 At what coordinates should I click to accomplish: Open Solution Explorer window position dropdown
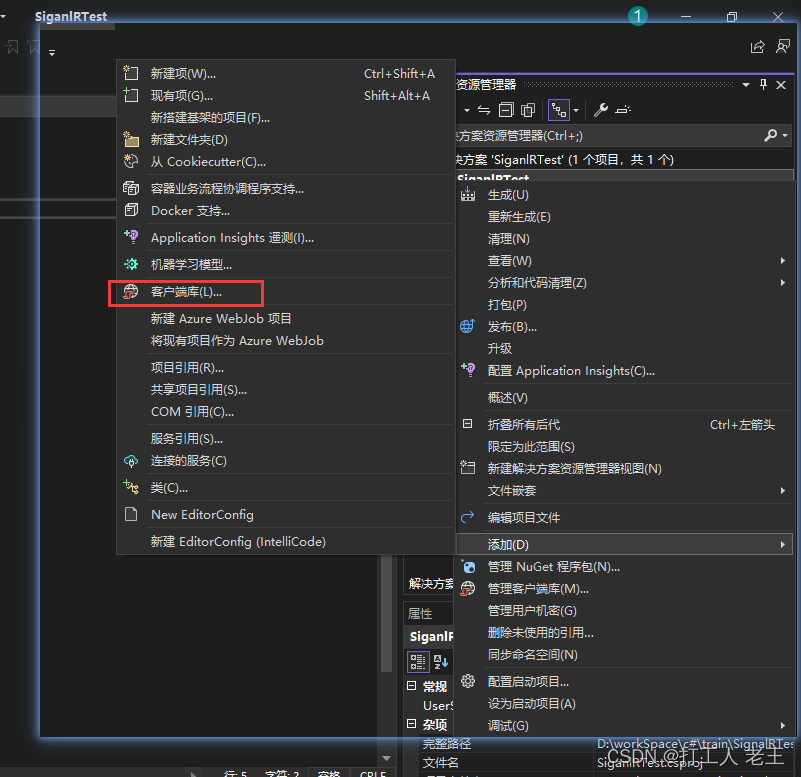pyautogui.click(x=746, y=85)
